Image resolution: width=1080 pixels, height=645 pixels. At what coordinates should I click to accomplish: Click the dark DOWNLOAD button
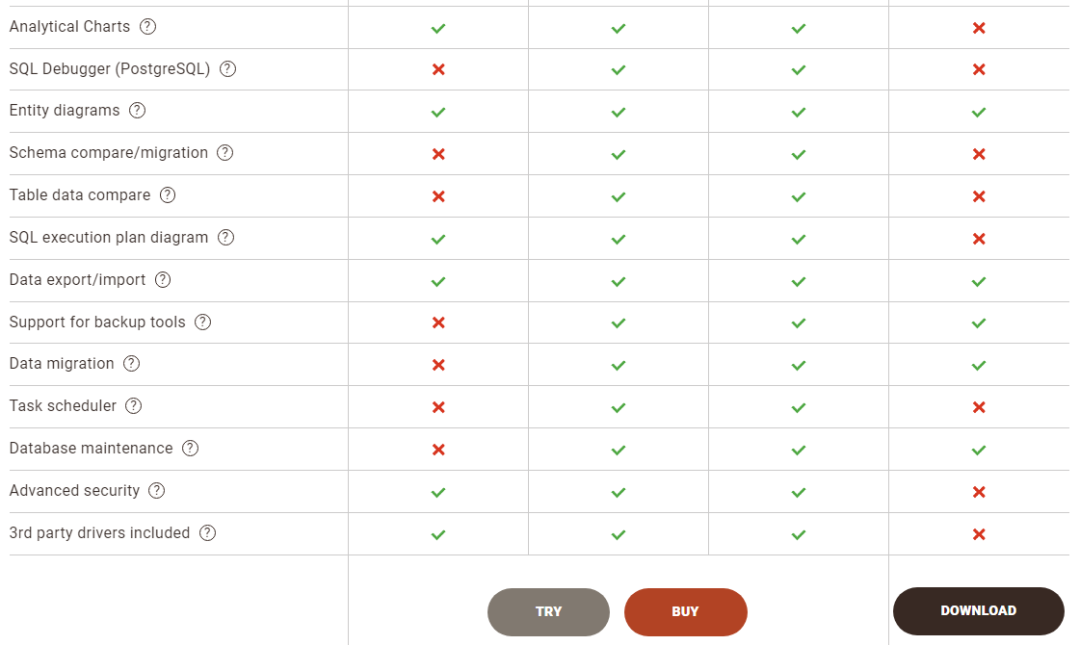[978, 611]
